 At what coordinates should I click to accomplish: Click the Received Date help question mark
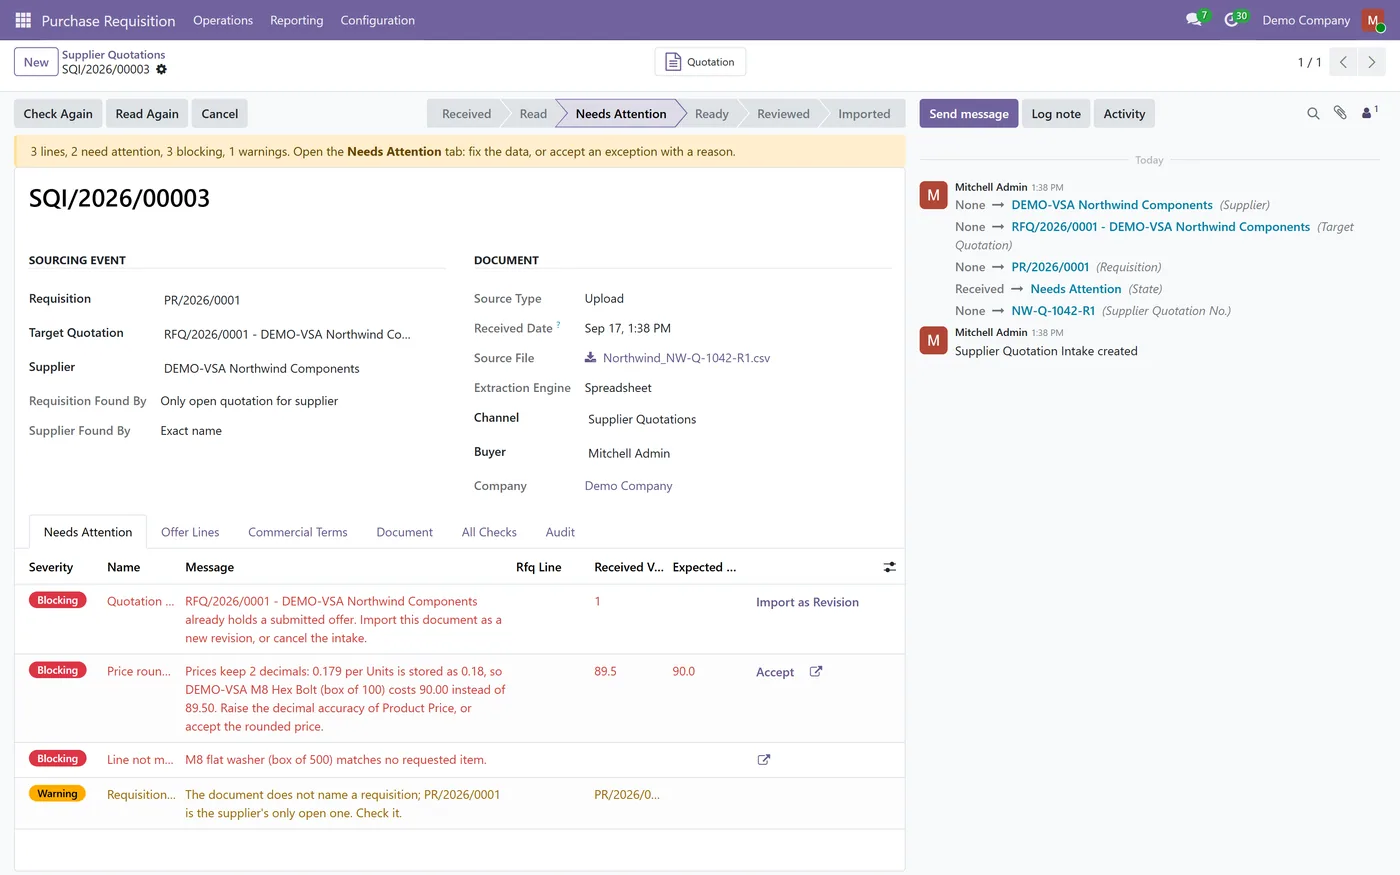558,324
